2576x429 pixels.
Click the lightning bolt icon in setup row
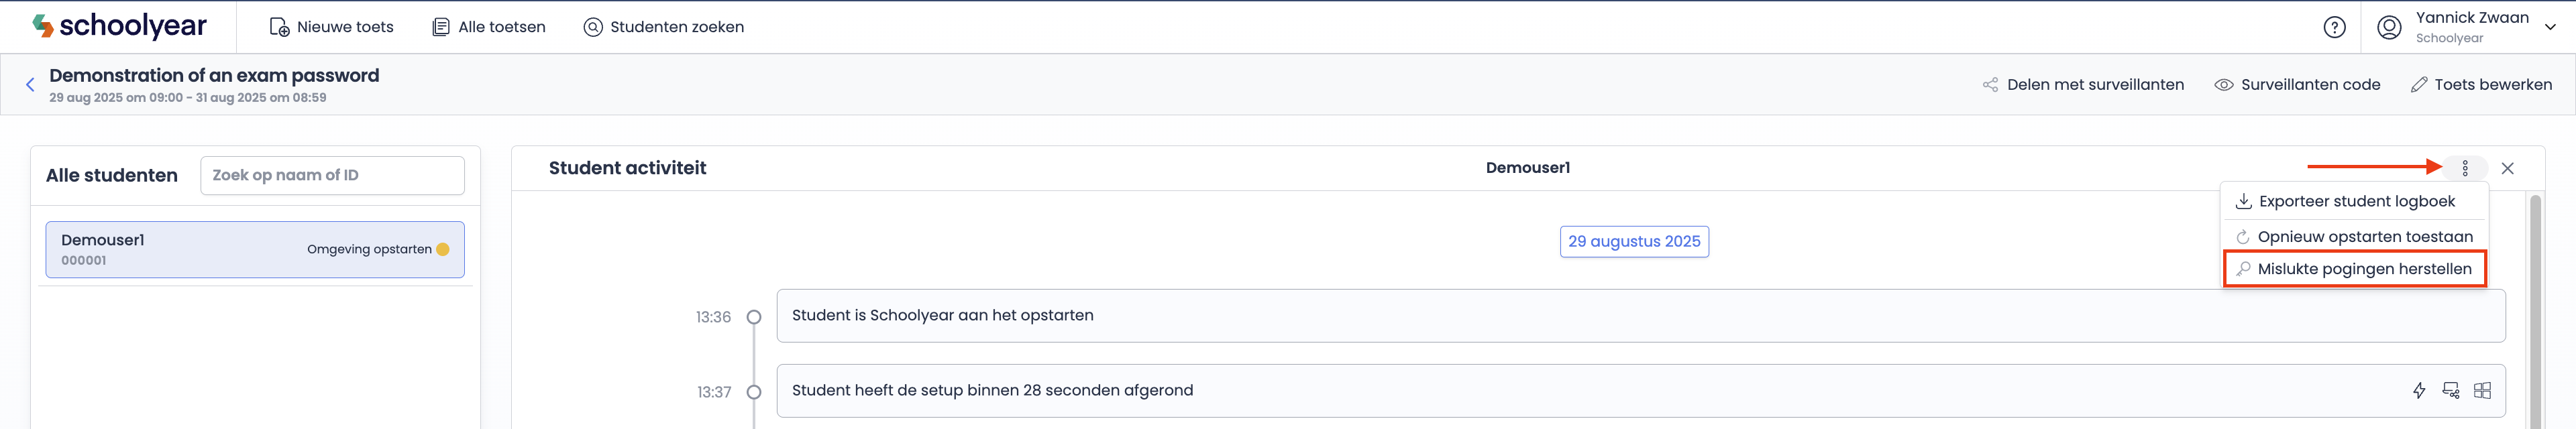pos(2418,390)
